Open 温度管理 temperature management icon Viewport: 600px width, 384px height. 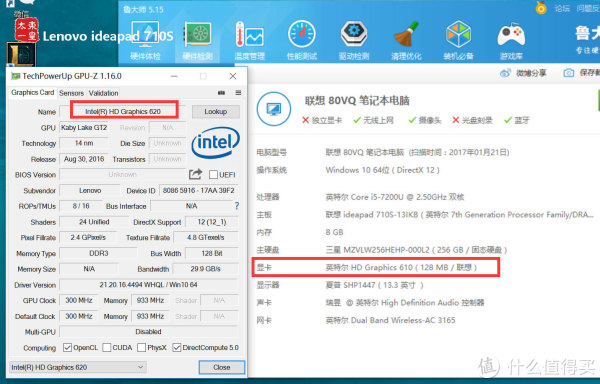[x=249, y=40]
